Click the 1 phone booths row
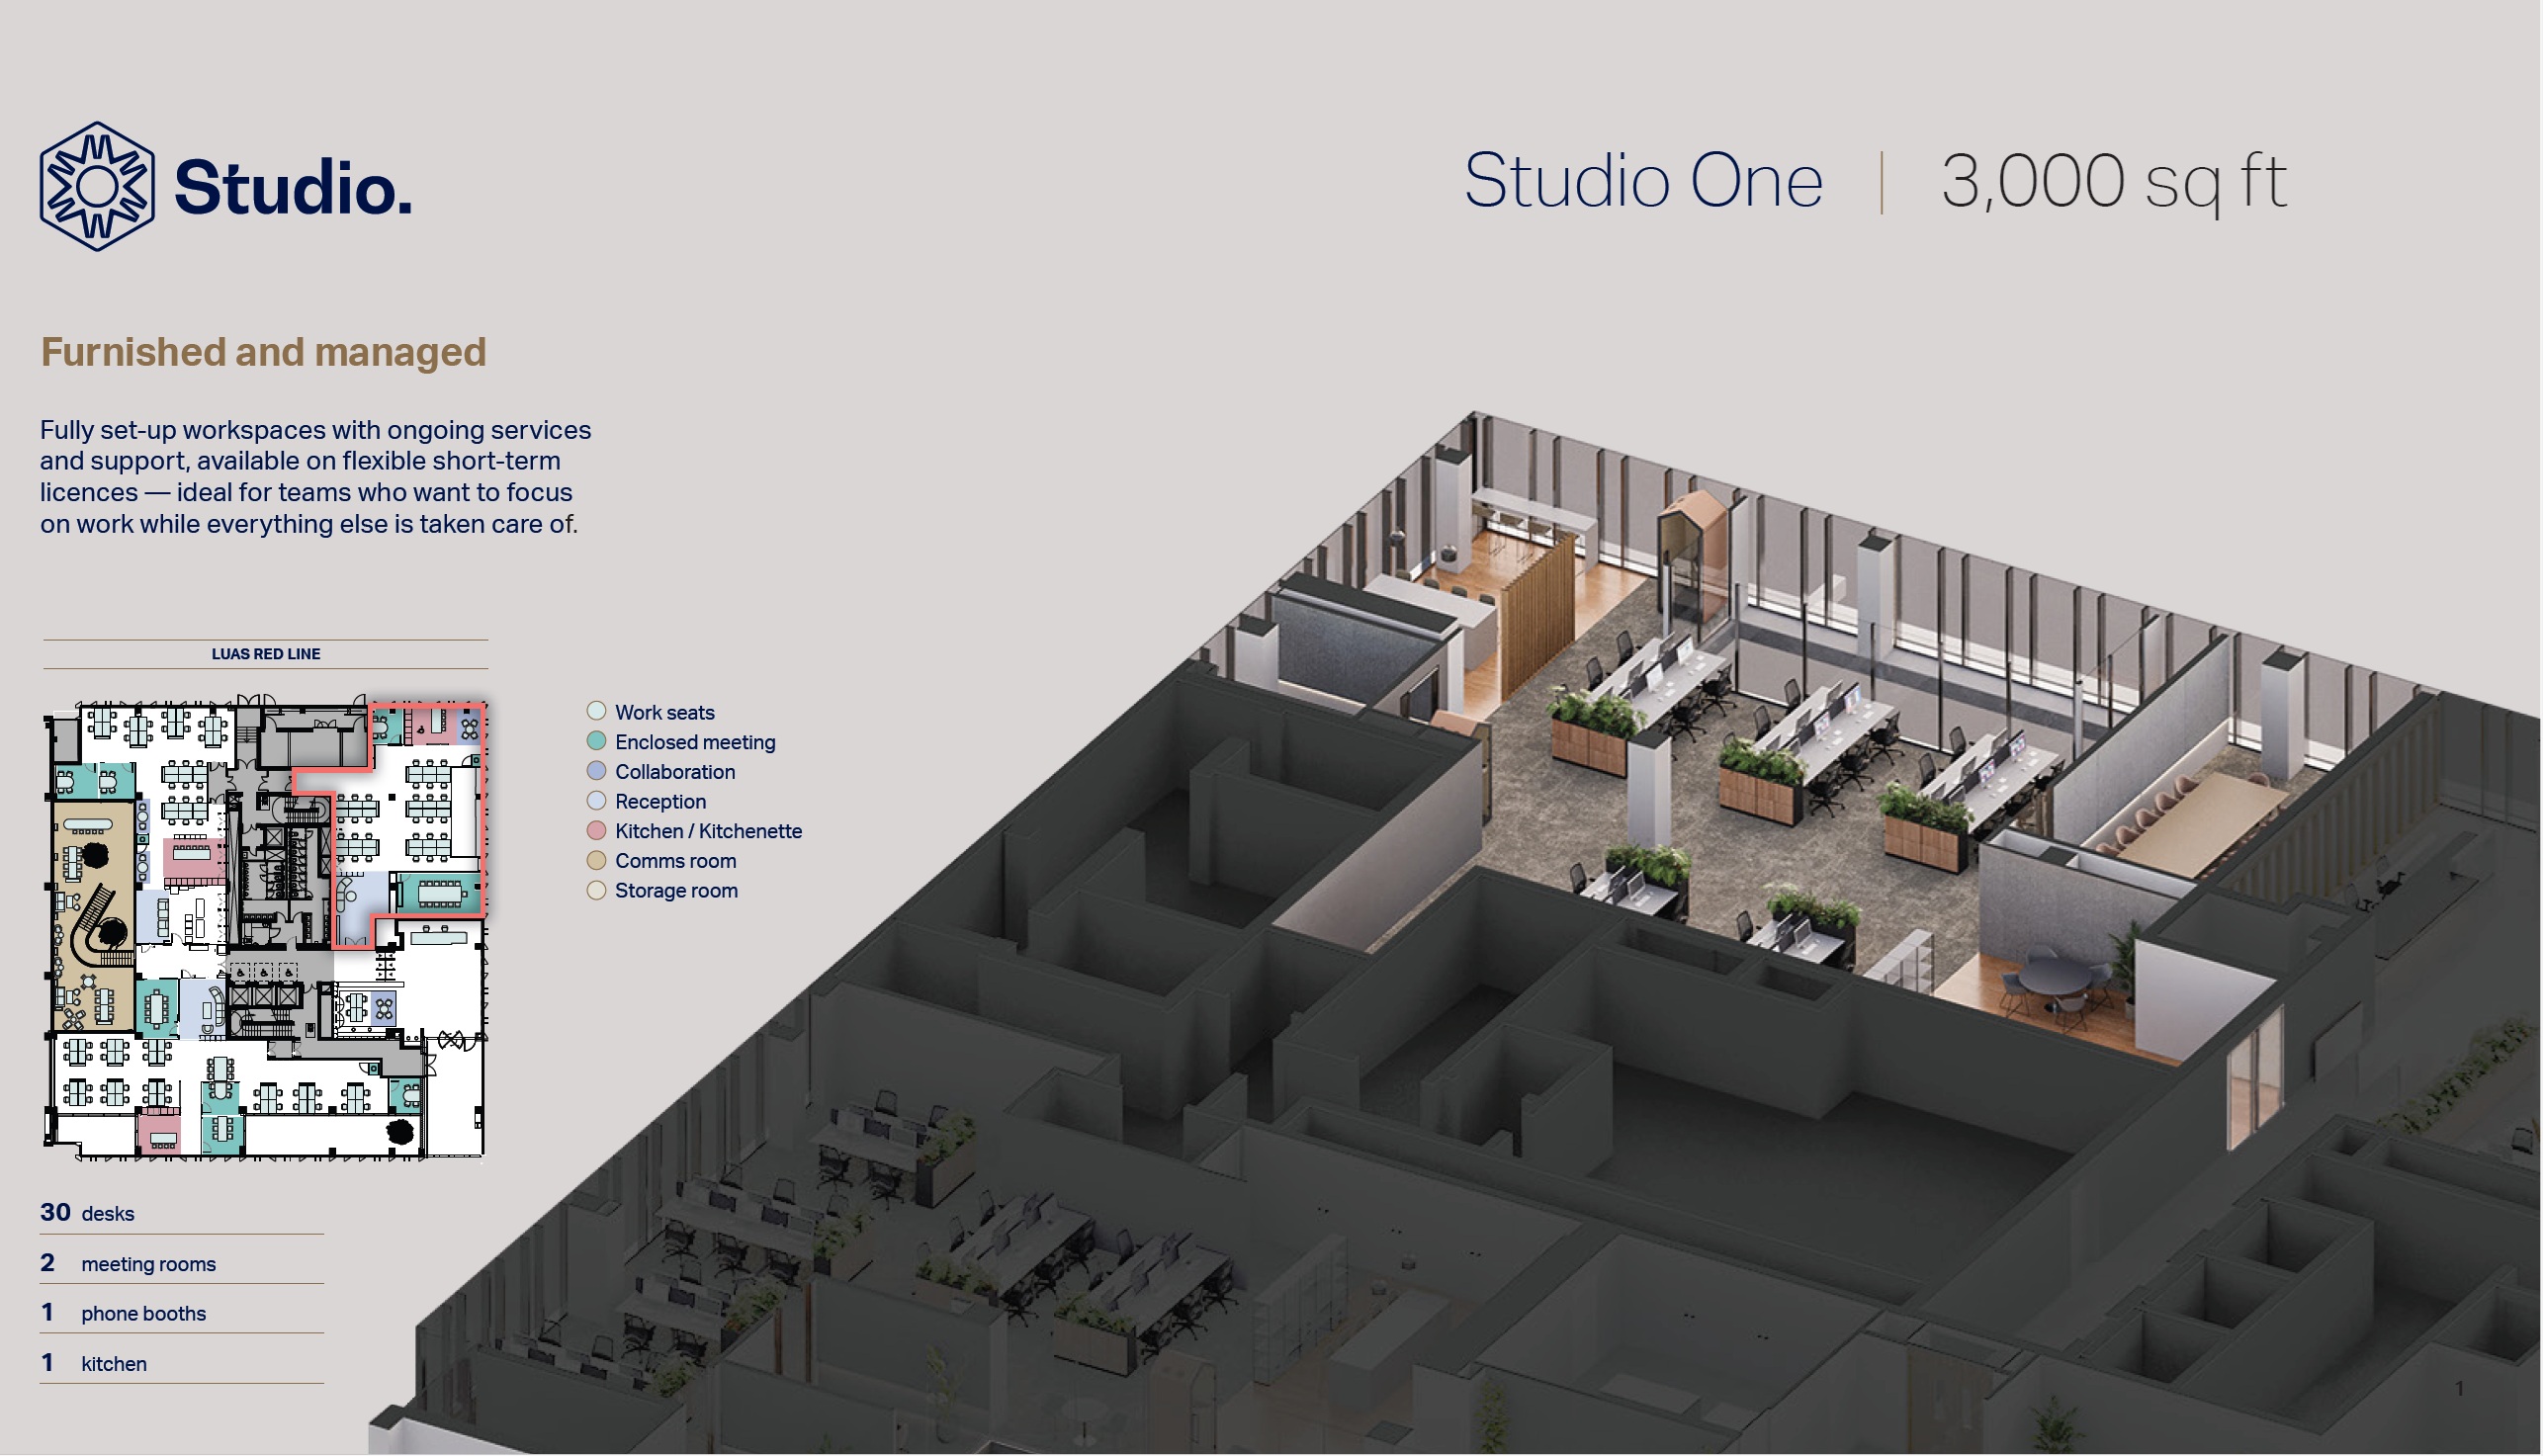 pos(123,1313)
